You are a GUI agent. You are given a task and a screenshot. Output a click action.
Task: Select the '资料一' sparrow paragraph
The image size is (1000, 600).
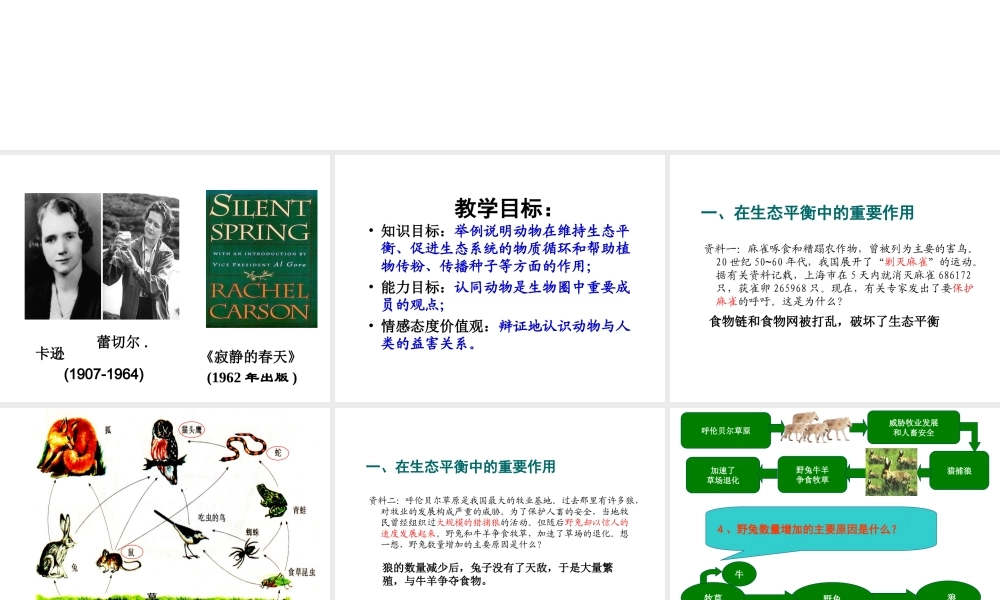click(841, 275)
